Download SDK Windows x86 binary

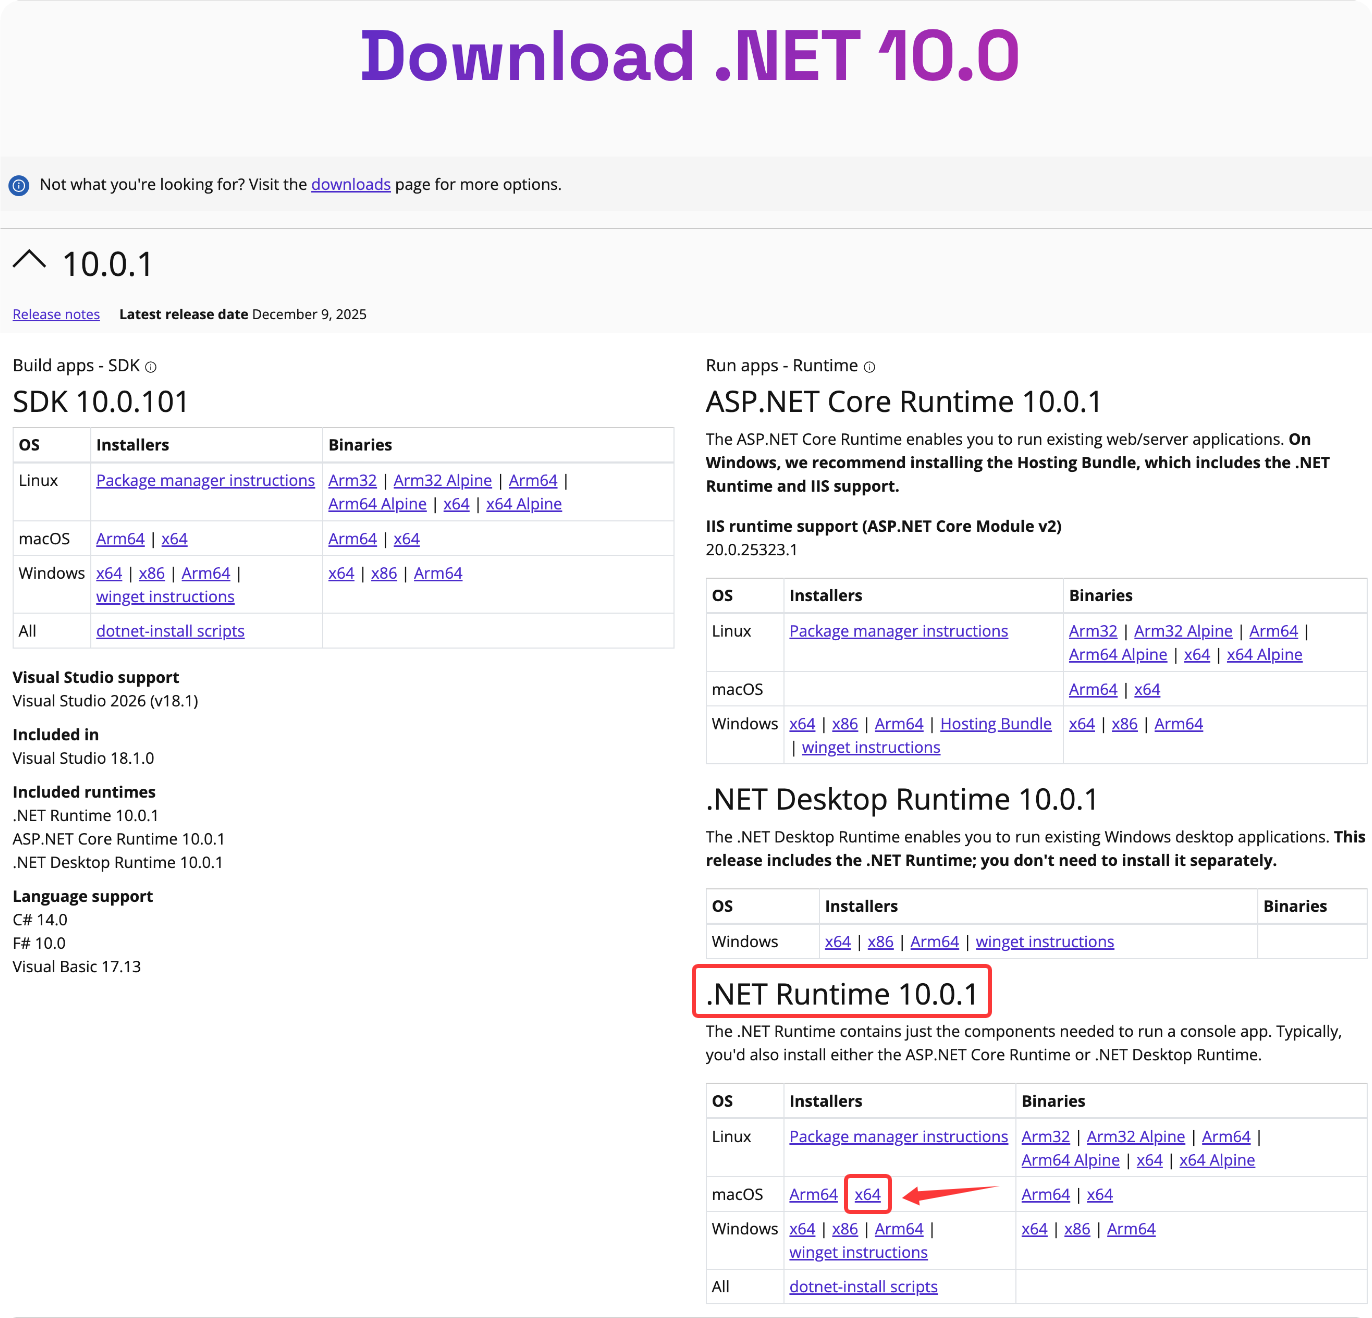(x=384, y=574)
